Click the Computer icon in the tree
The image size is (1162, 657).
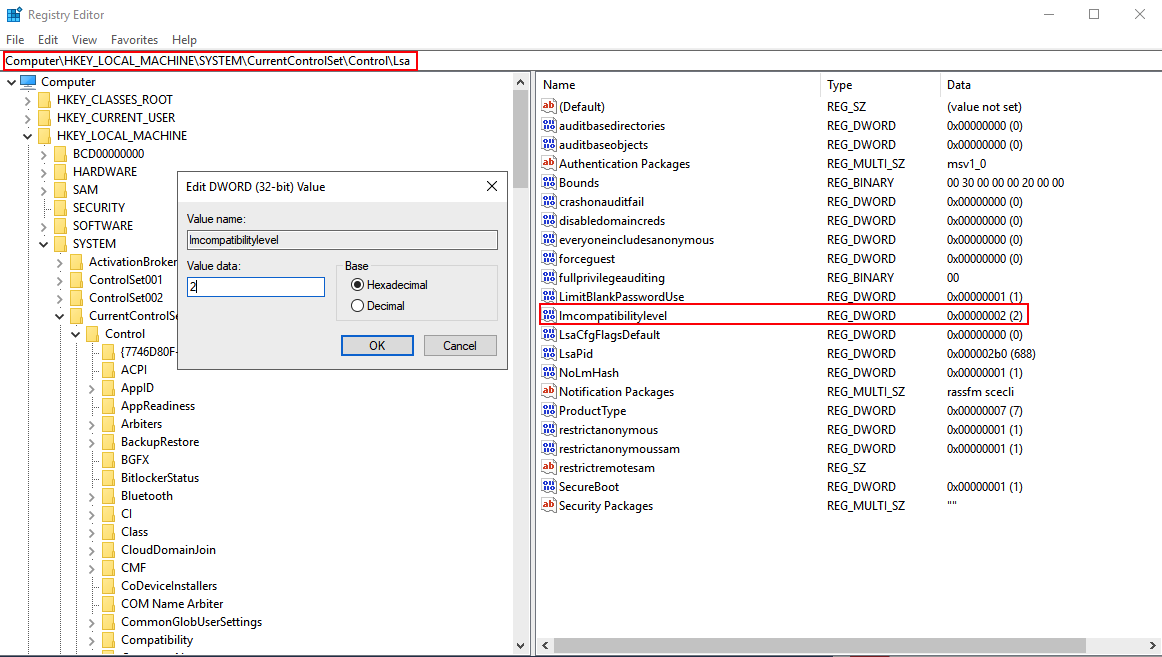28,81
